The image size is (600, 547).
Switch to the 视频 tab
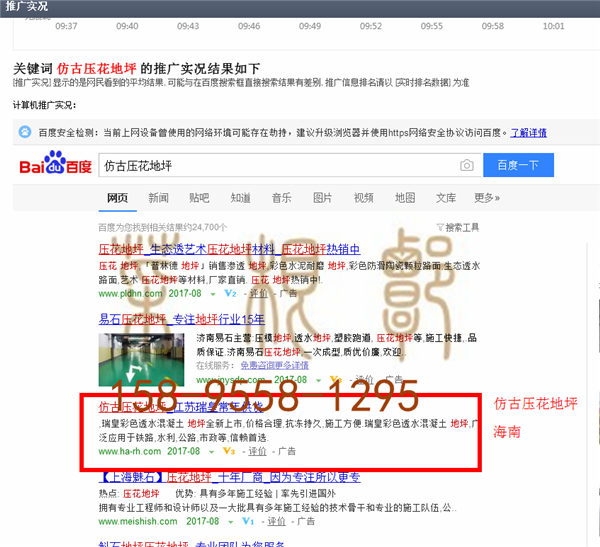(x=364, y=198)
